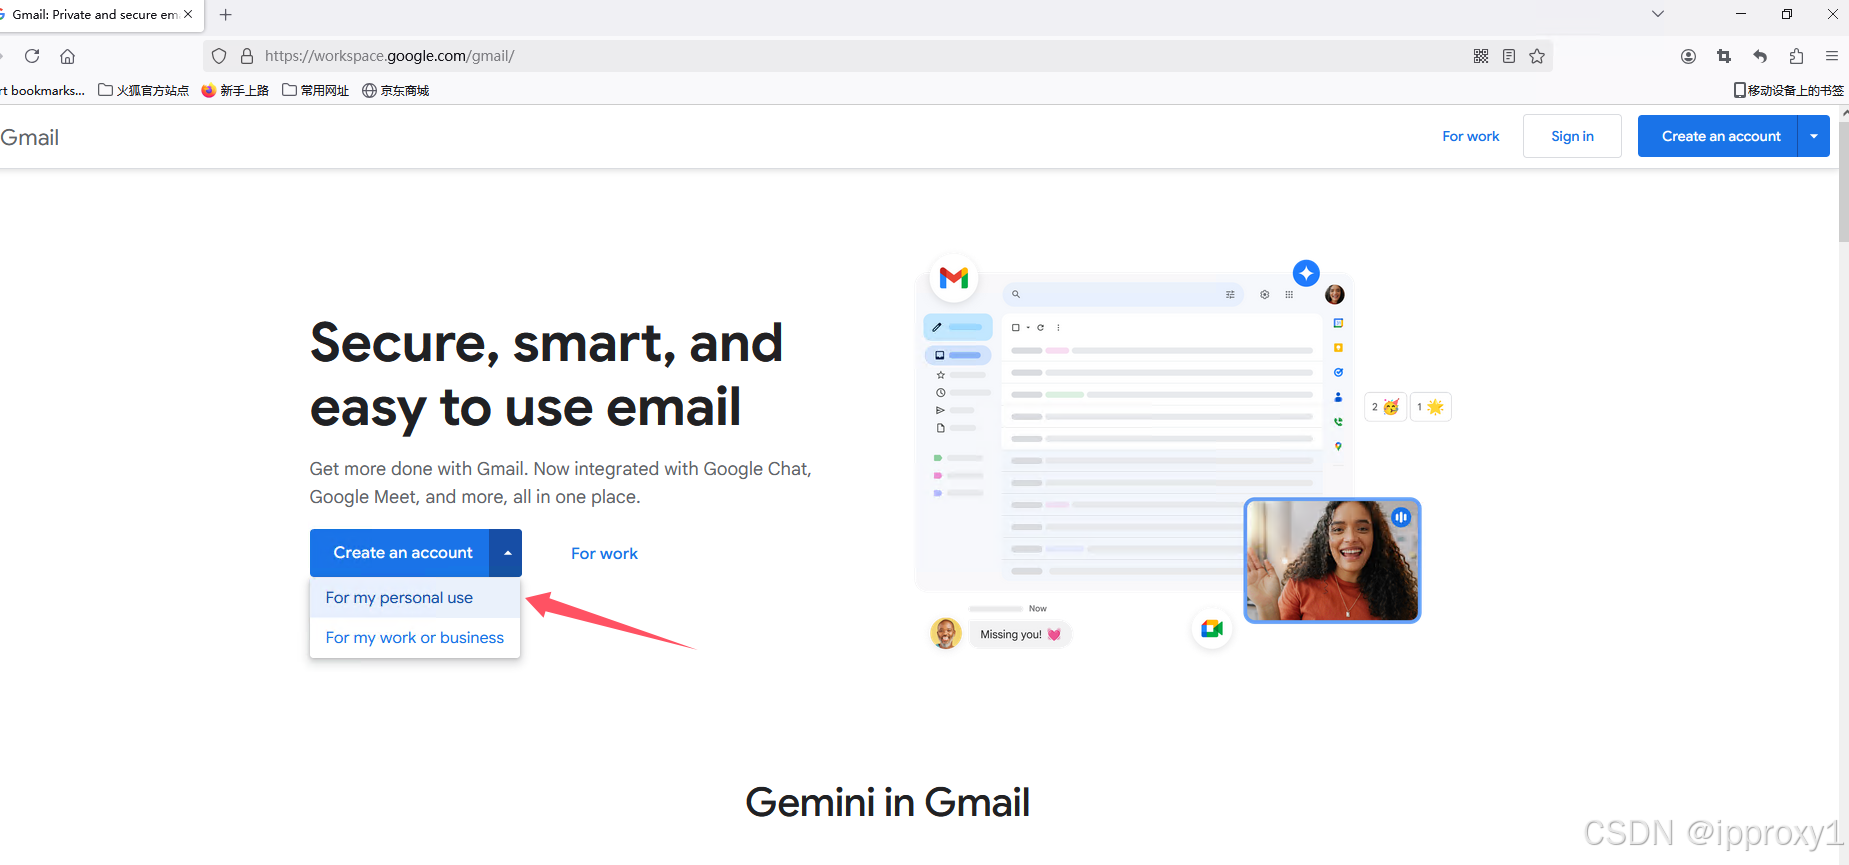Open the 火狐官方站点 bookmark folder
Screen dimensions: 1849x865
(143, 90)
